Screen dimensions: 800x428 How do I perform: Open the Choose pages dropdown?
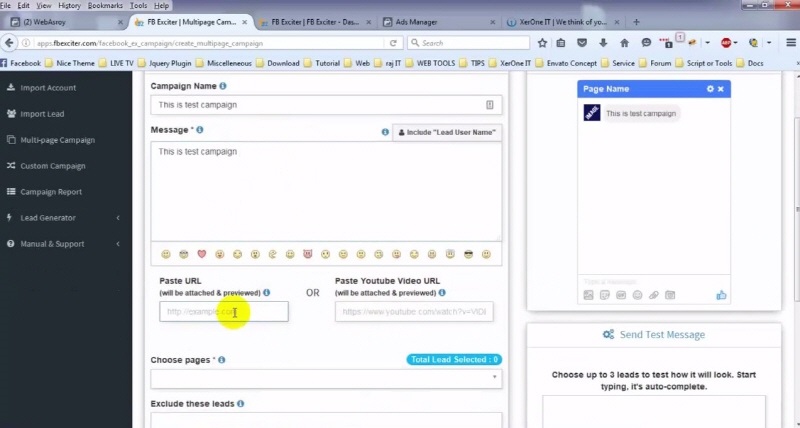pyautogui.click(x=326, y=379)
